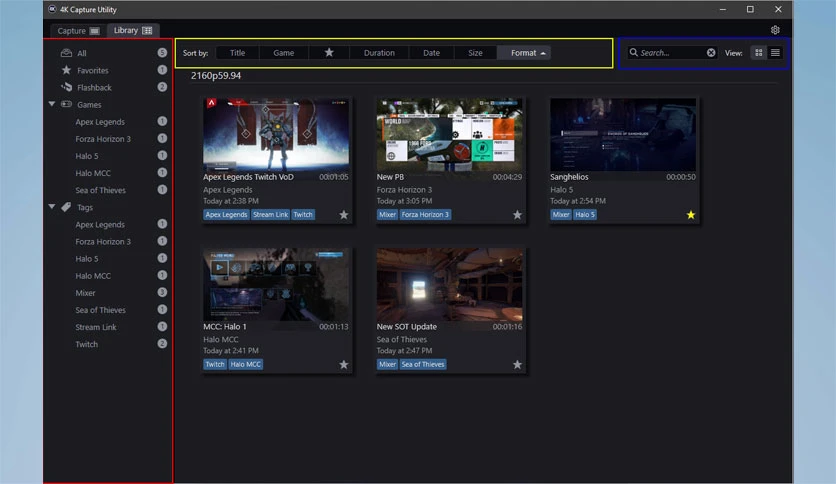Click Mixer tag on Sanghelios clip
The height and width of the screenshot is (484, 836).
coord(561,214)
